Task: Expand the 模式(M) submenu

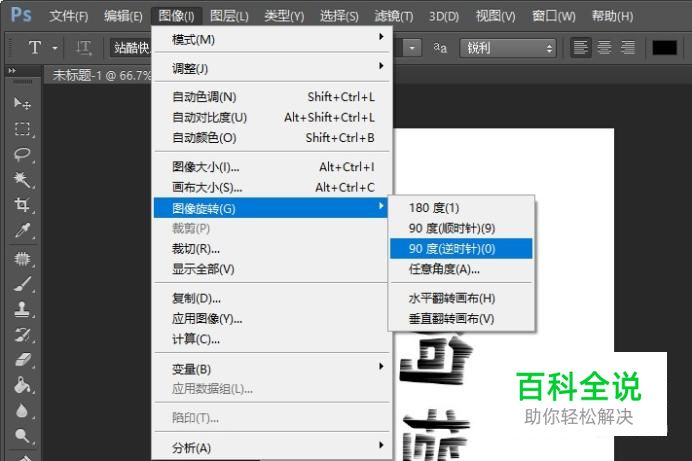Action: tap(272, 39)
